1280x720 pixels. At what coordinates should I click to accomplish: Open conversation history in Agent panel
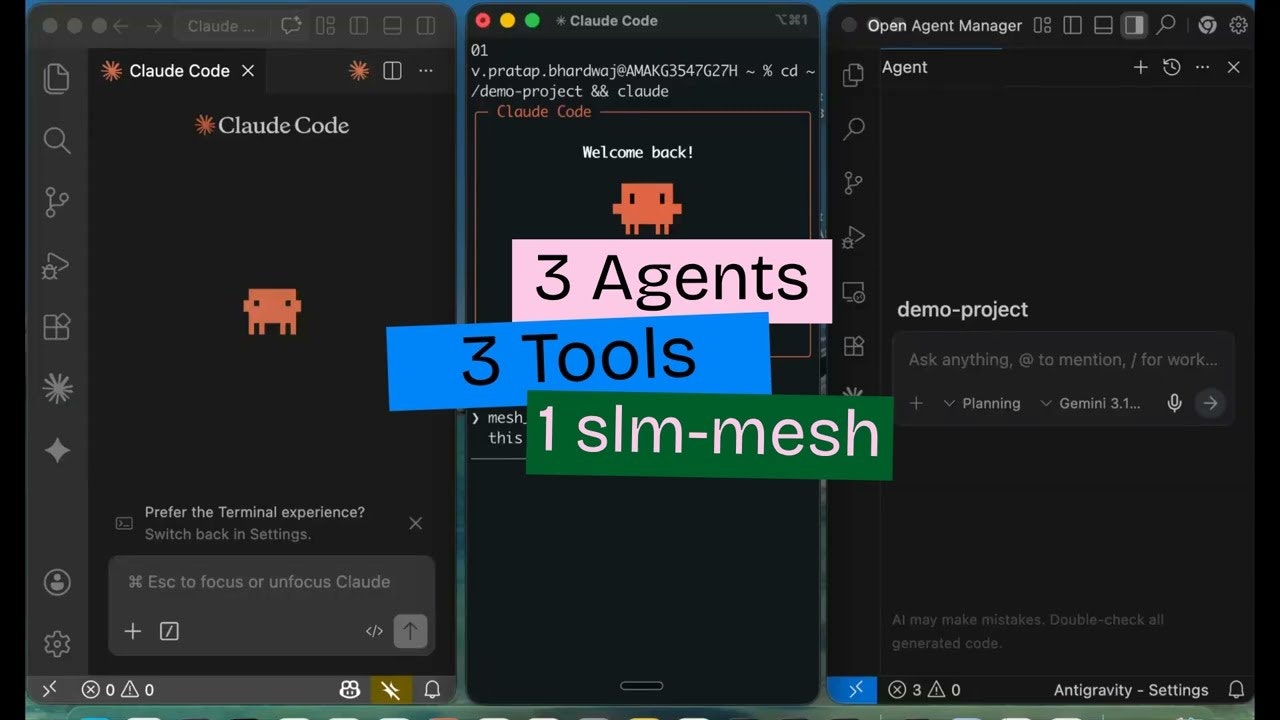[1172, 67]
